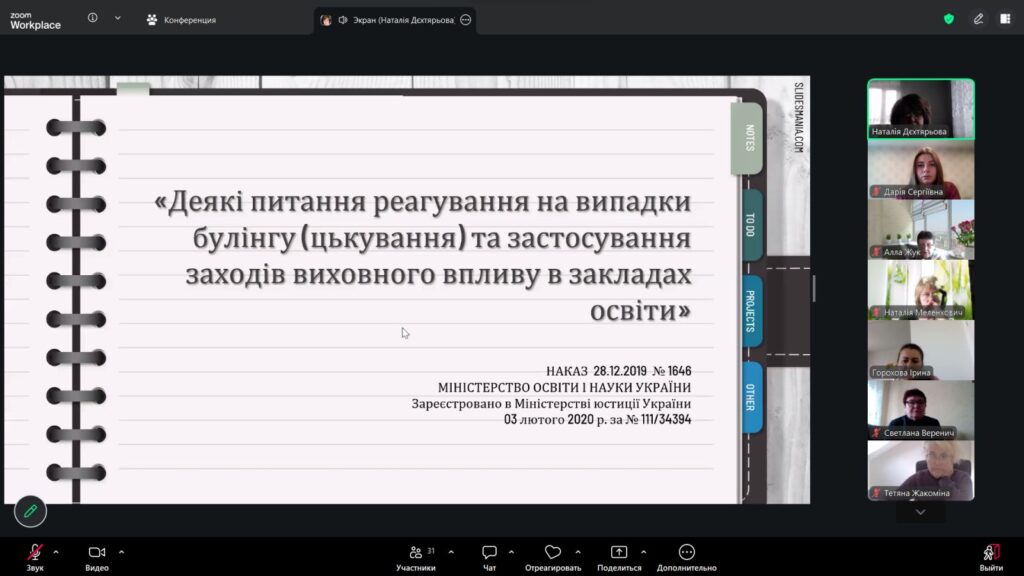This screenshot has height=576, width=1024.
Task: Open the Чат chat panel
Action: (489, 558)
